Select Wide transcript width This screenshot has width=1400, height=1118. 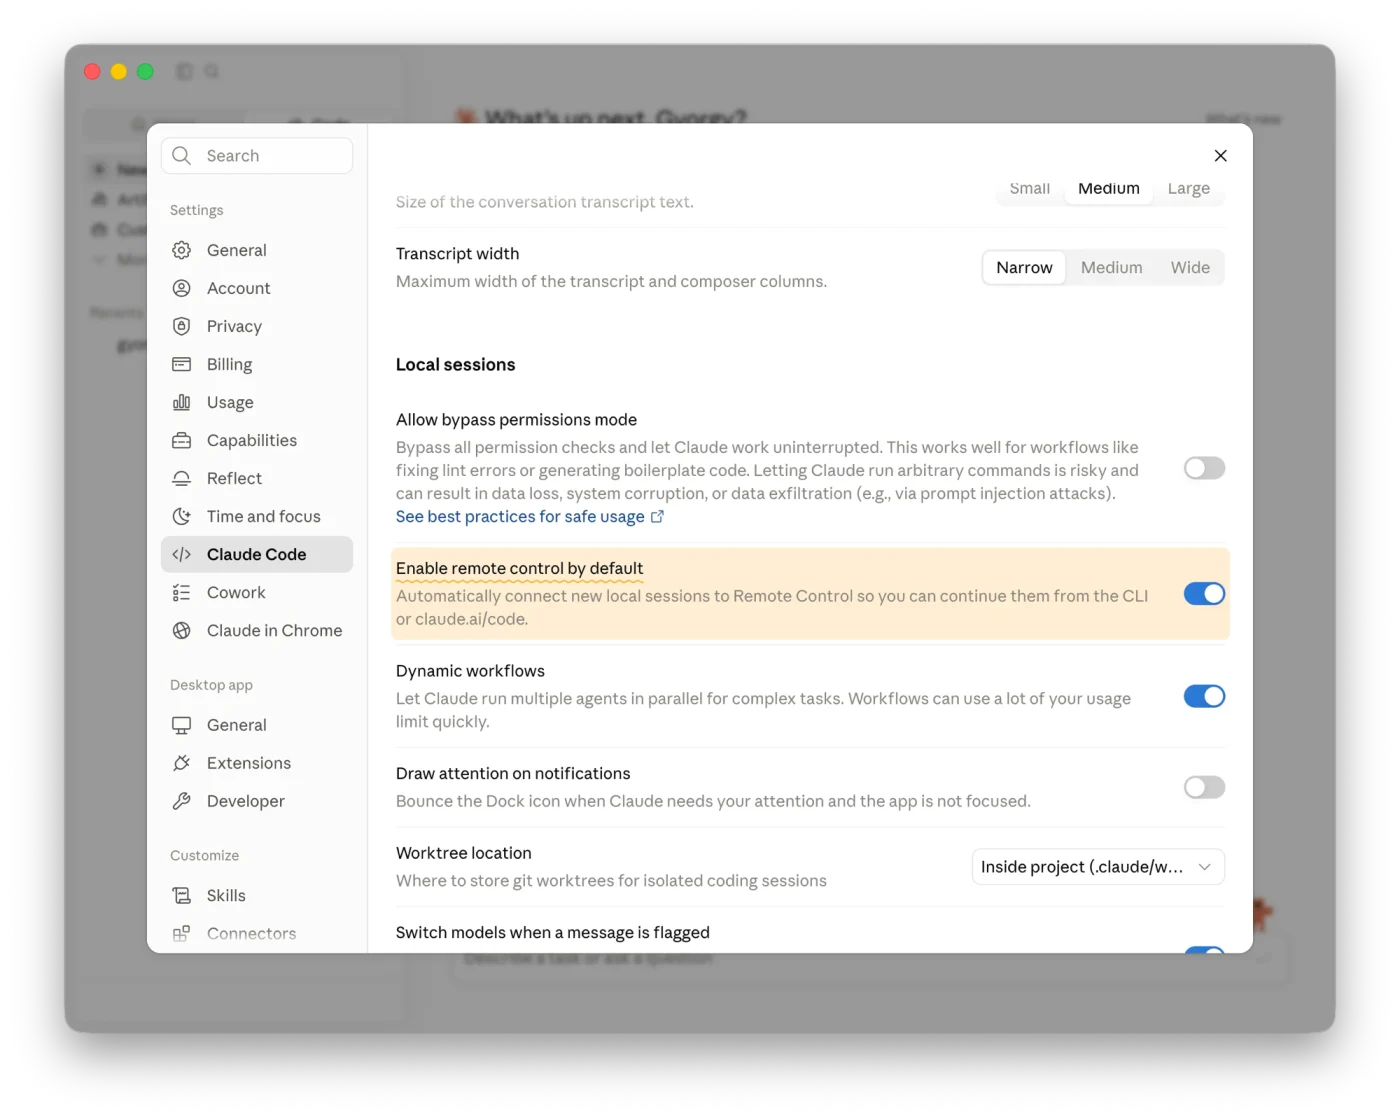tap(1190, 267)
